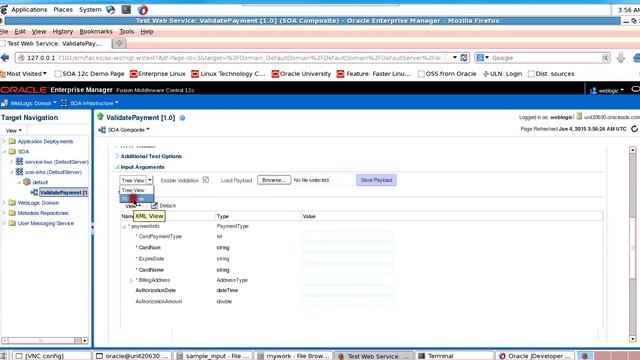Click the CardNum value input field

pyautogui.click(x=348, y=247)
